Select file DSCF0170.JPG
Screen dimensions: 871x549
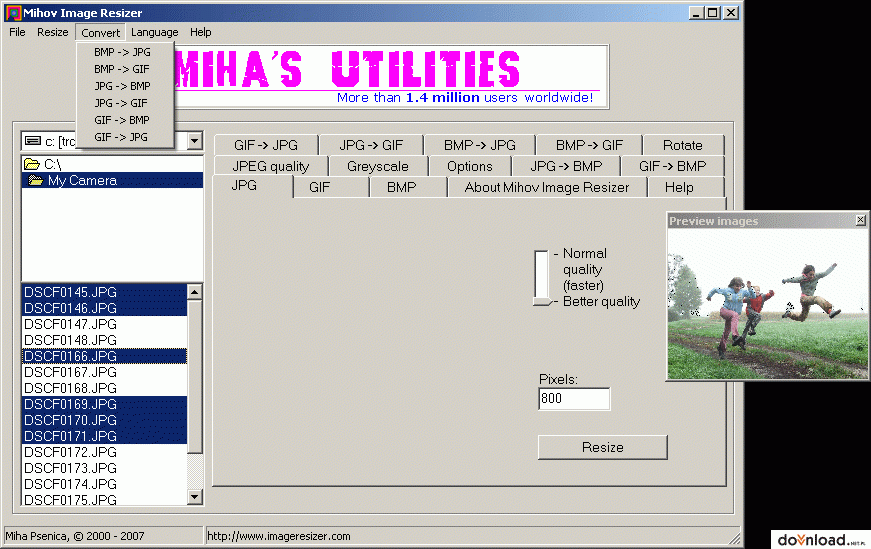[x=104, y=420]
